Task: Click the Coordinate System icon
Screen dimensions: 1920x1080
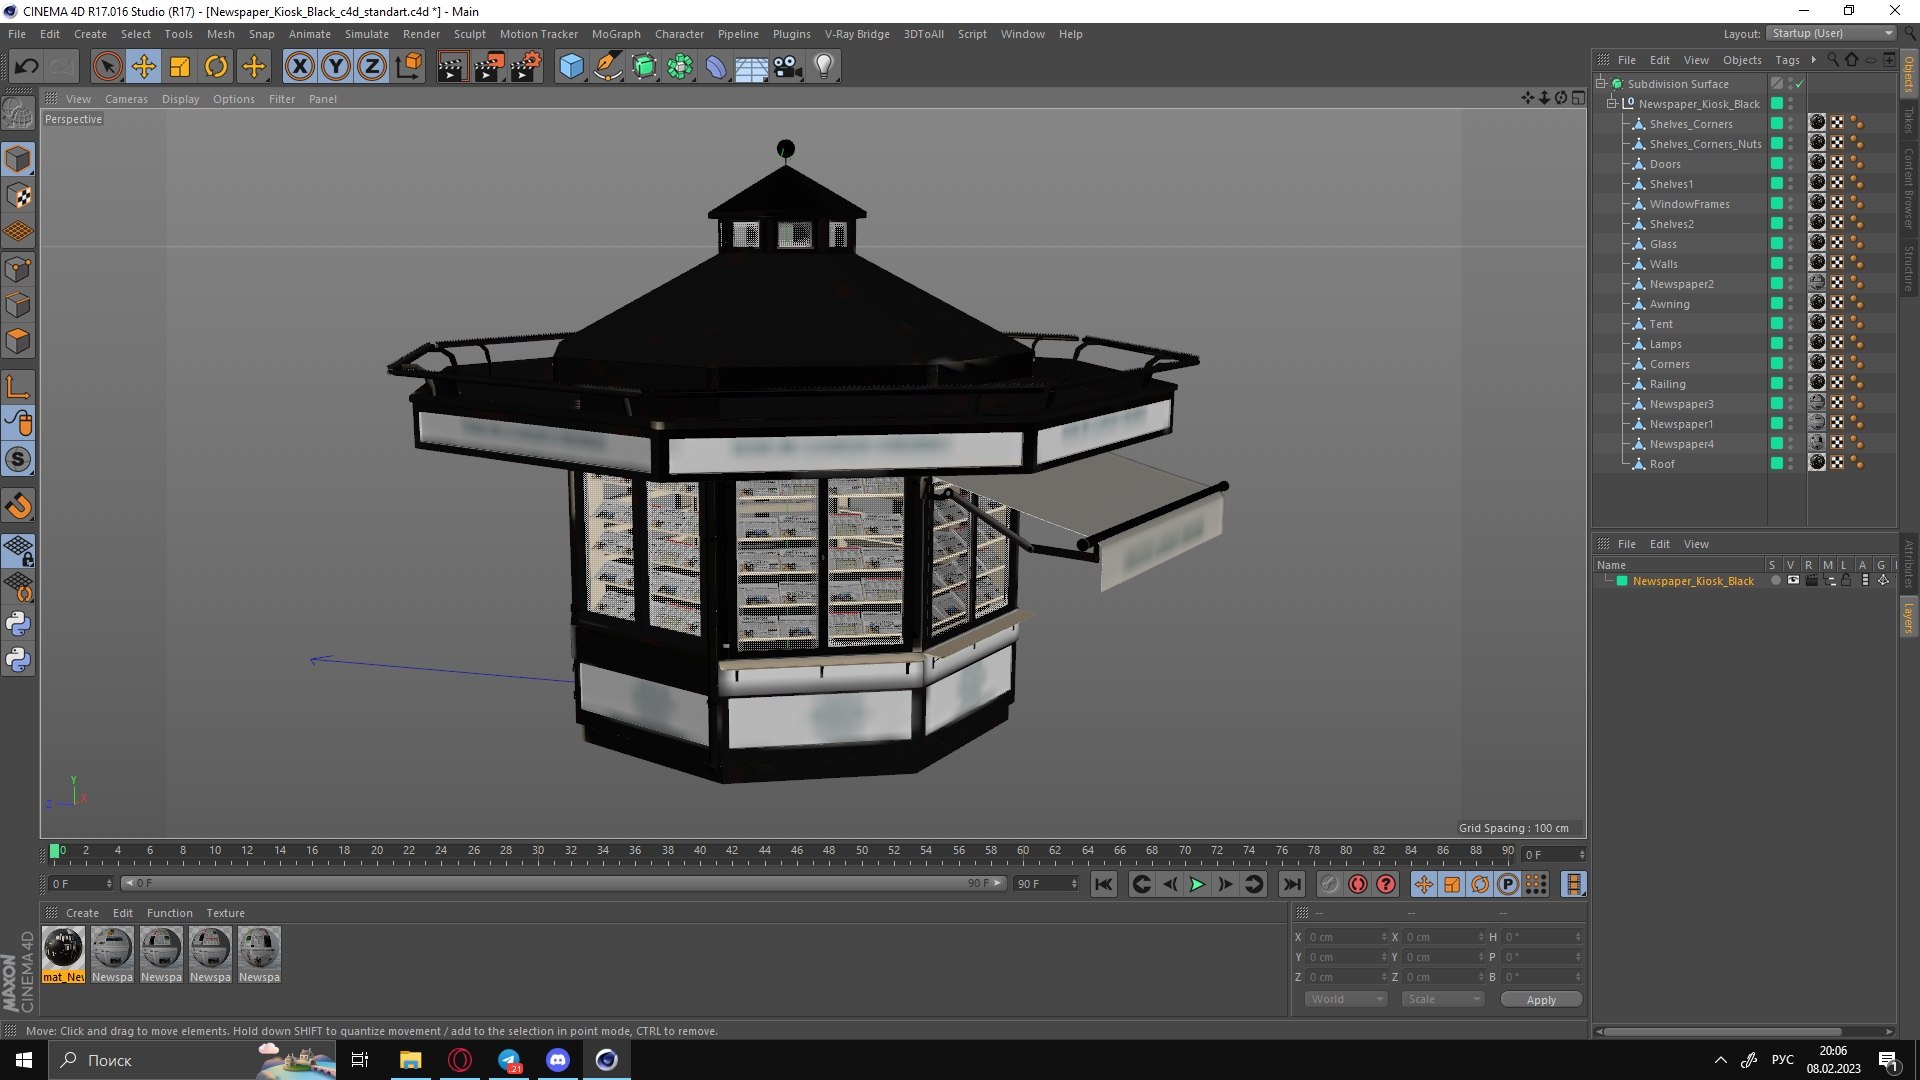Action: point(408,67)
